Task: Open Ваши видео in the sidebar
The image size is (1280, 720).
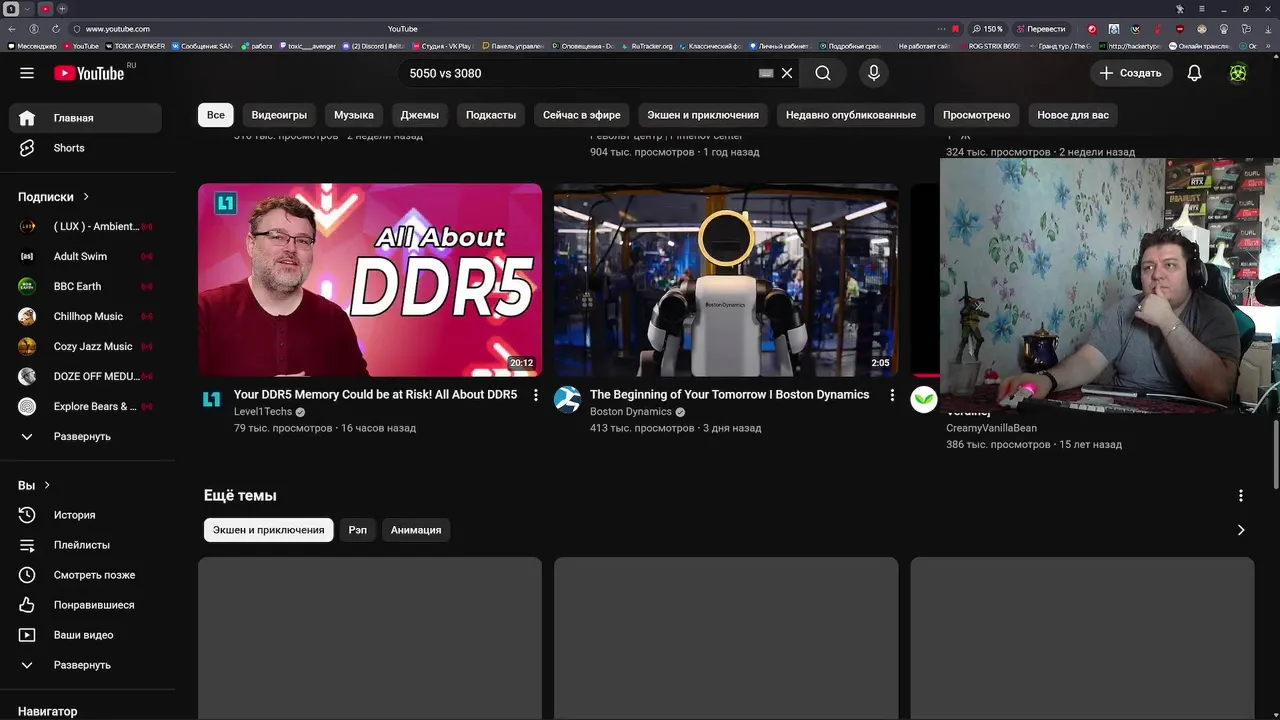Action: click(x=86, y=635)
